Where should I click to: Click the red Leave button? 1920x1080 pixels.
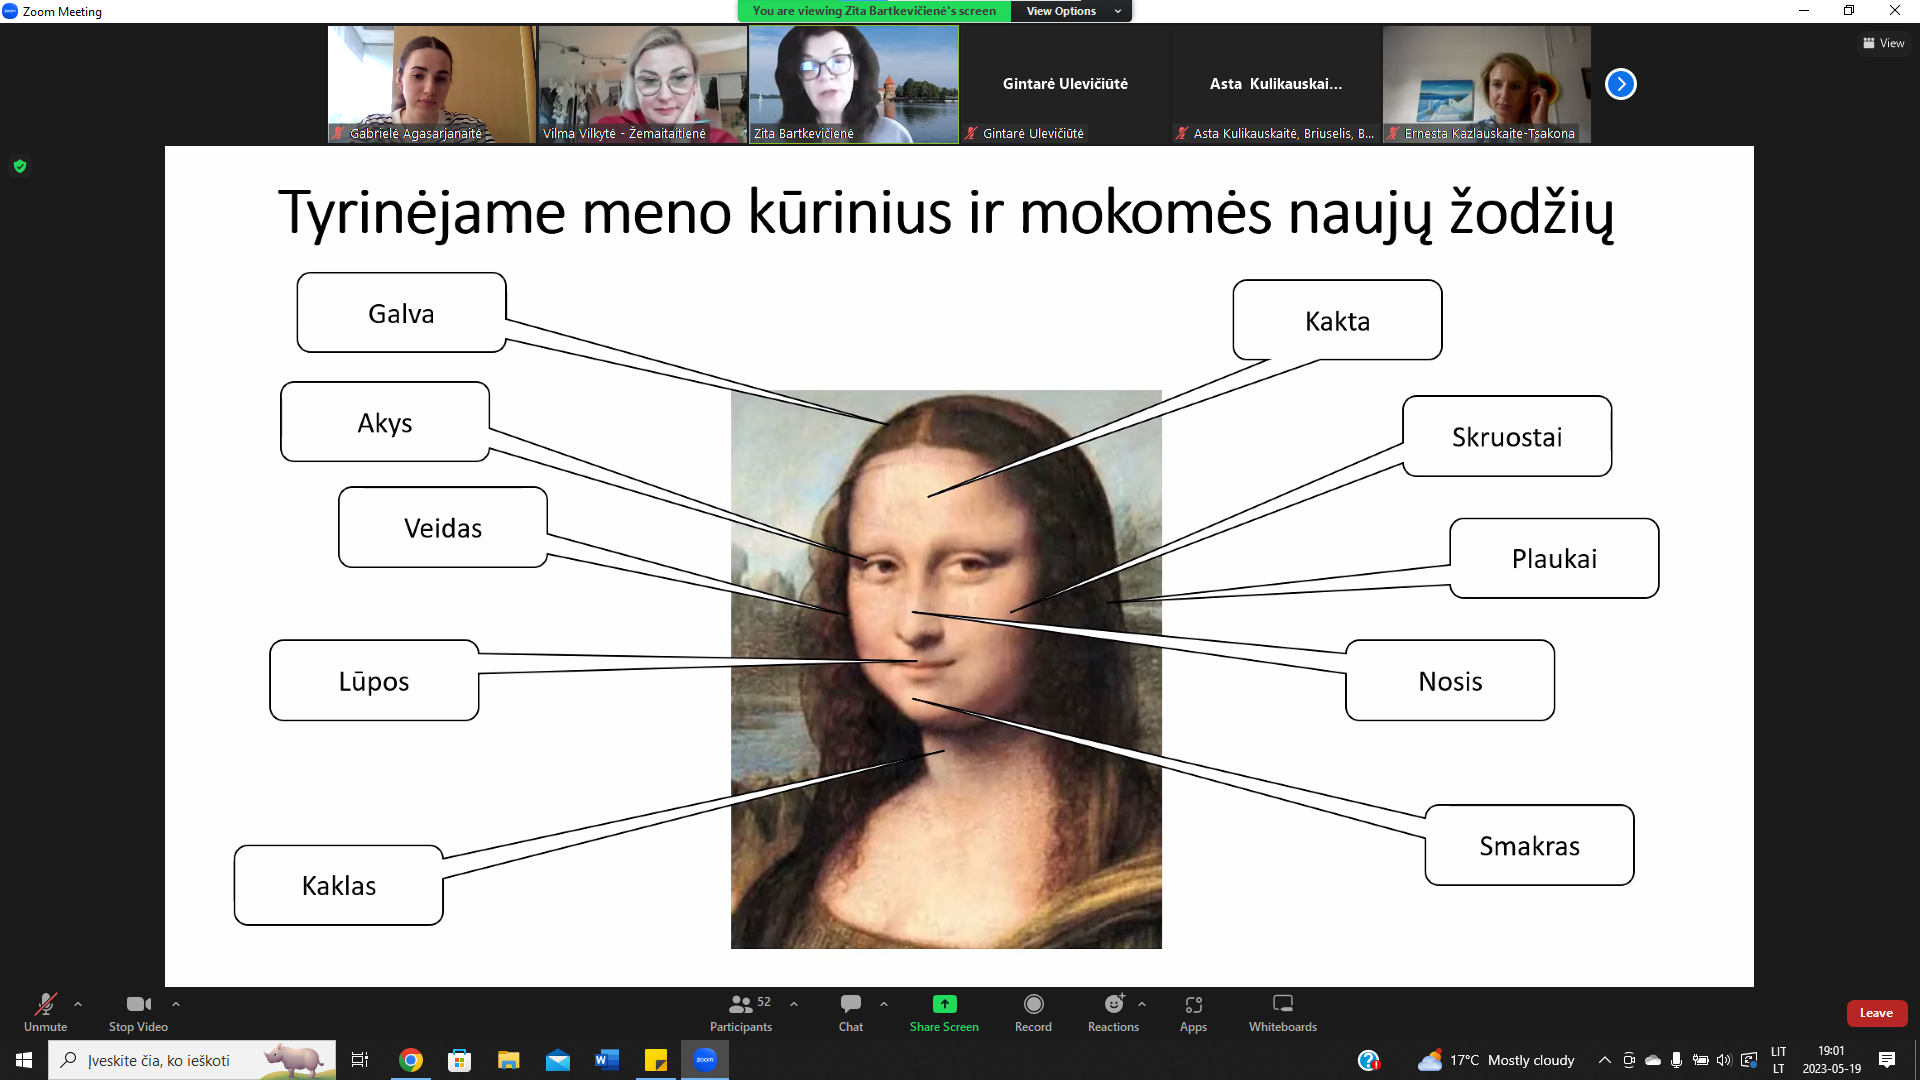[x=1876, y=1013]
